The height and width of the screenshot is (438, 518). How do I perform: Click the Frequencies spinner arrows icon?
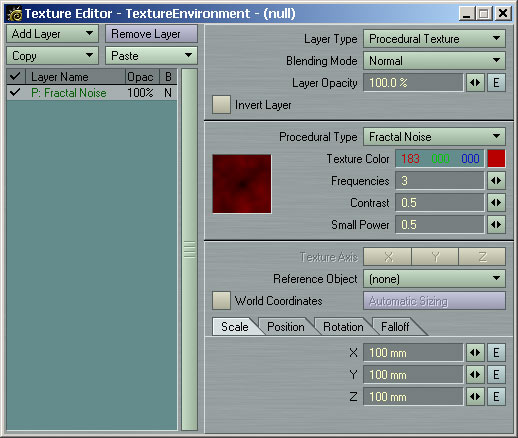coord(496,181)
